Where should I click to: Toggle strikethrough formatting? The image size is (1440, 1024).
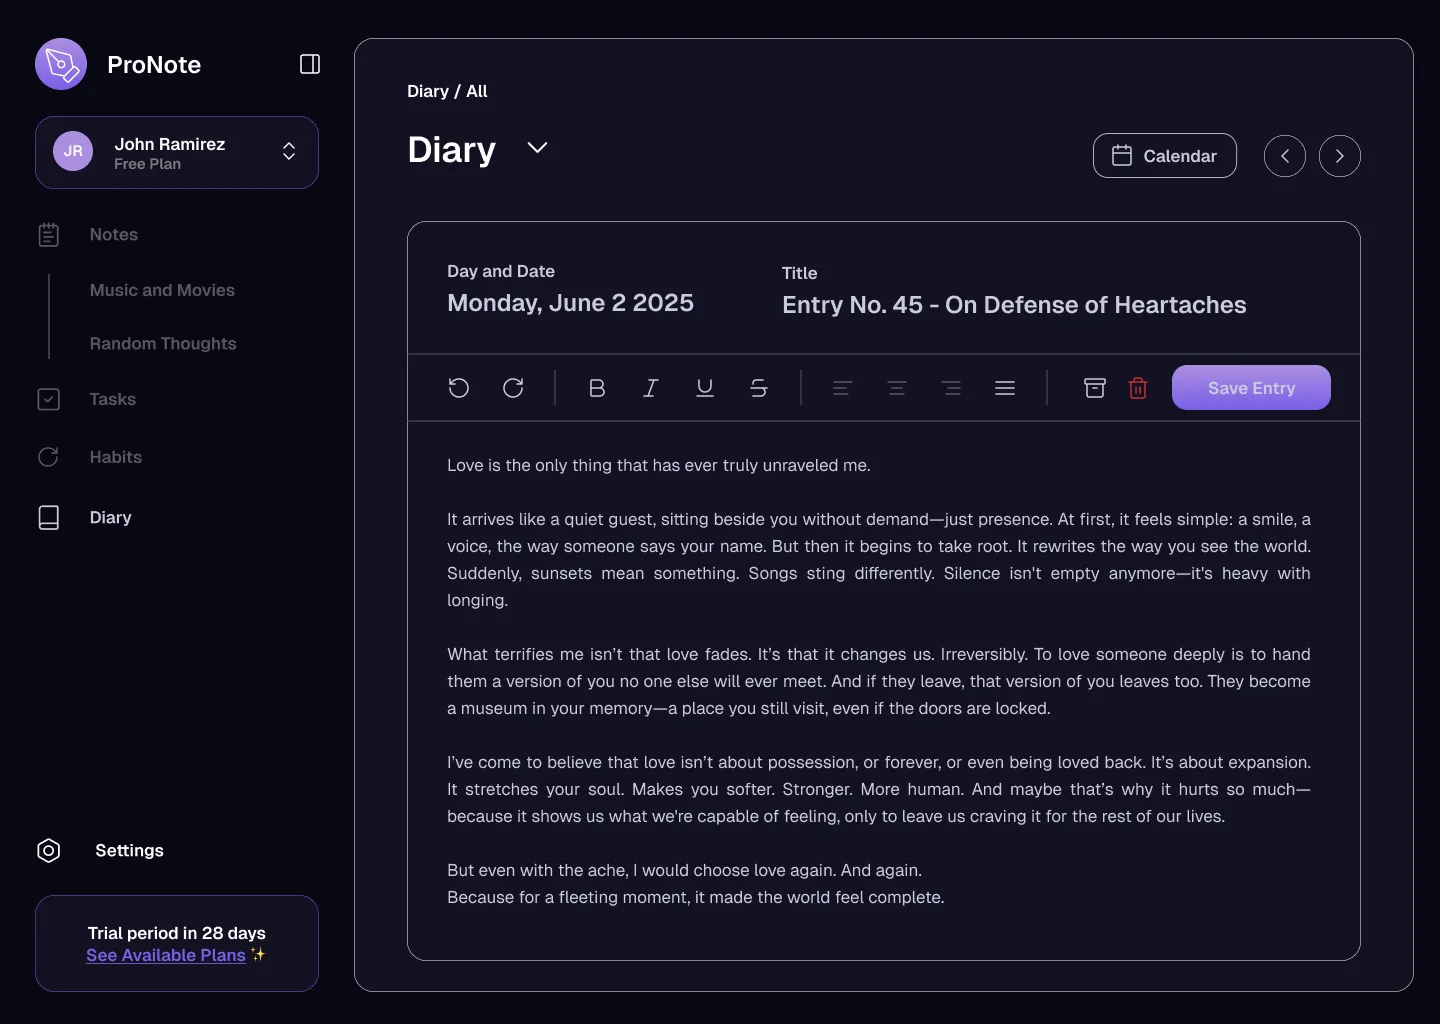(759, 388)
